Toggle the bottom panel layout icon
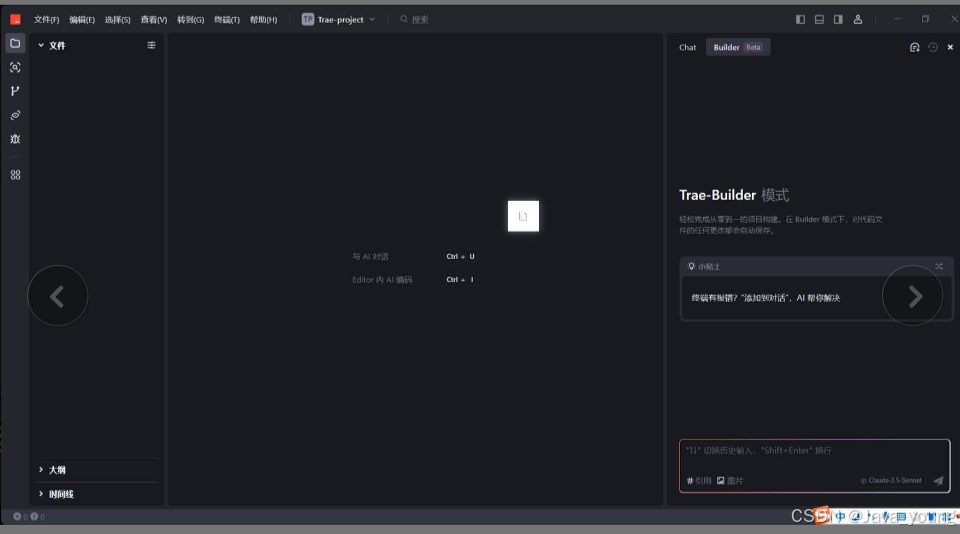960x534 pixels. 819,20
